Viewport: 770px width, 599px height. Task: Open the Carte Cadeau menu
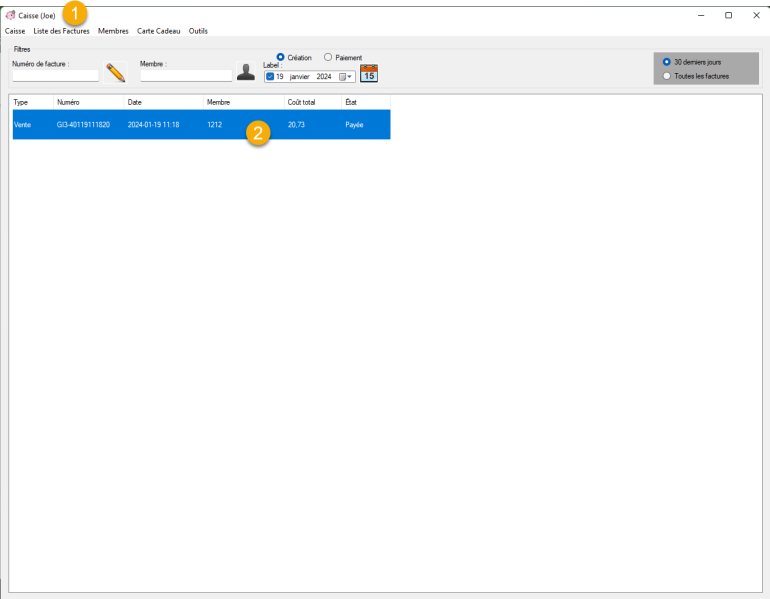(159, 31)
